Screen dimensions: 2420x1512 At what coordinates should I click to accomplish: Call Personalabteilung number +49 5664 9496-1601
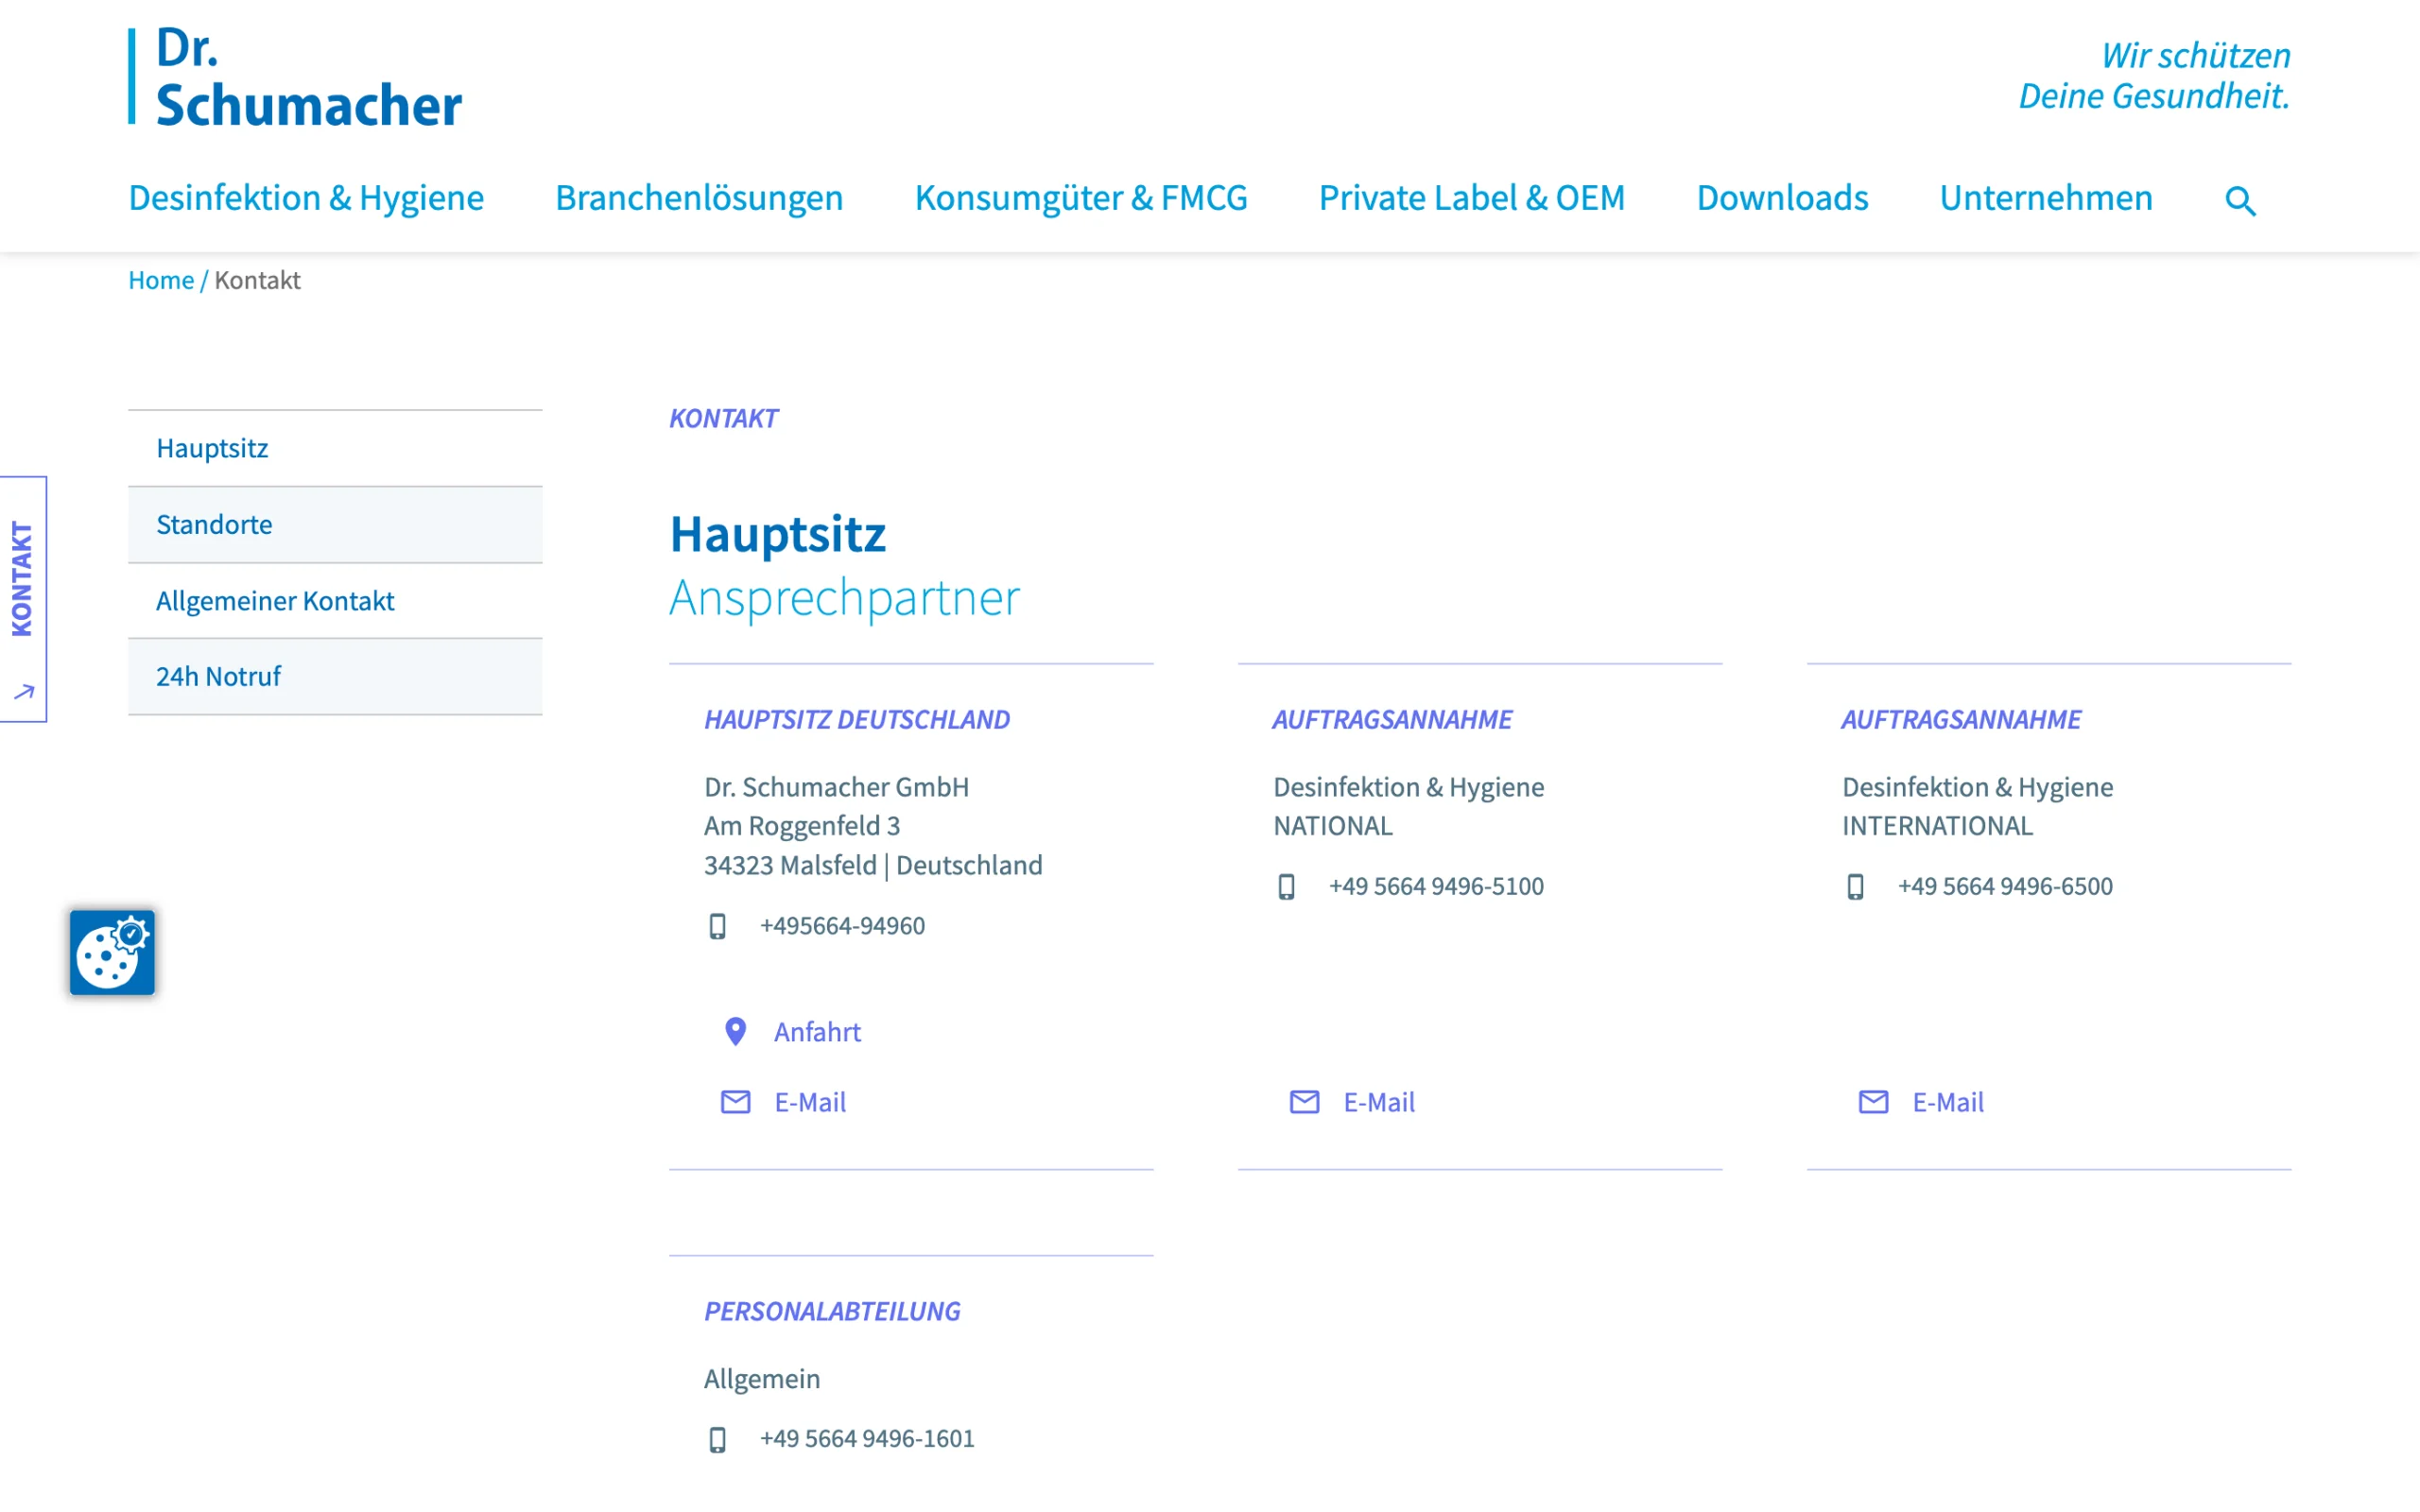pos(867,1439)
